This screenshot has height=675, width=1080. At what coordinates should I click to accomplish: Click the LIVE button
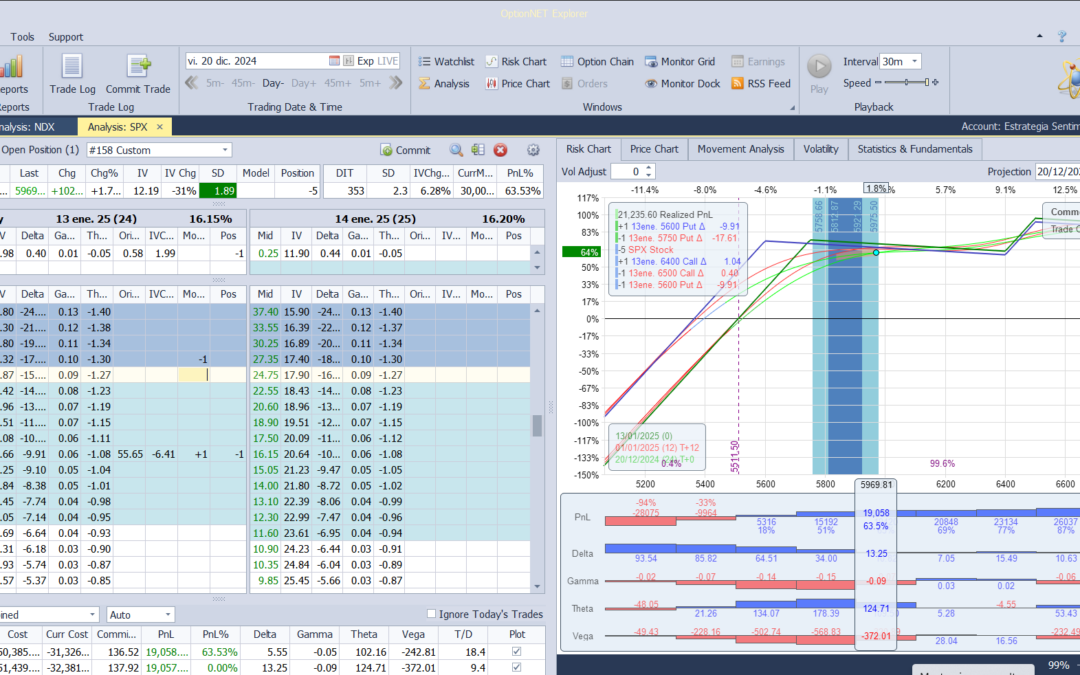pyautogui.click(x=388, y=61)
